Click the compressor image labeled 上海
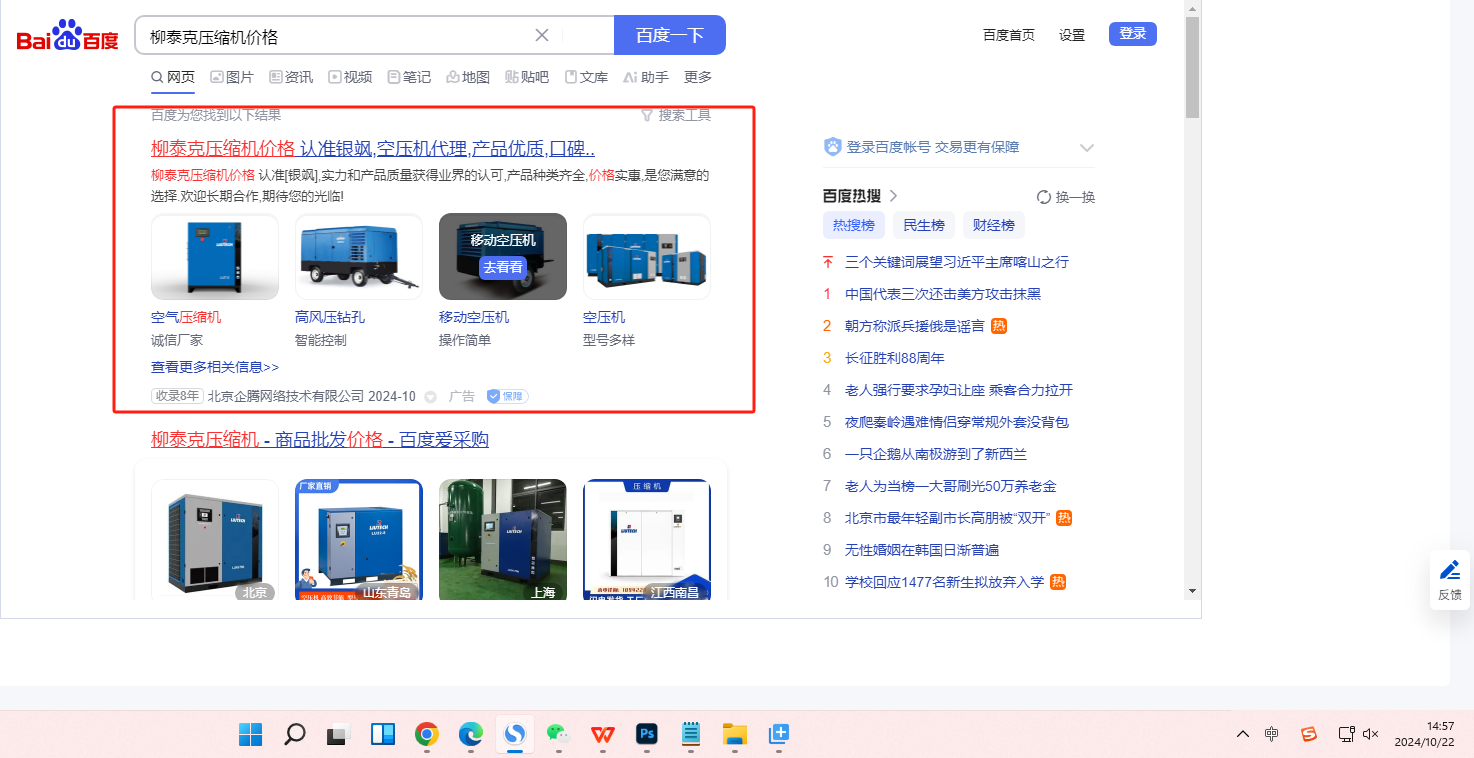Image resolution: width=1474 pixels, height=758 pixels. 503,540
